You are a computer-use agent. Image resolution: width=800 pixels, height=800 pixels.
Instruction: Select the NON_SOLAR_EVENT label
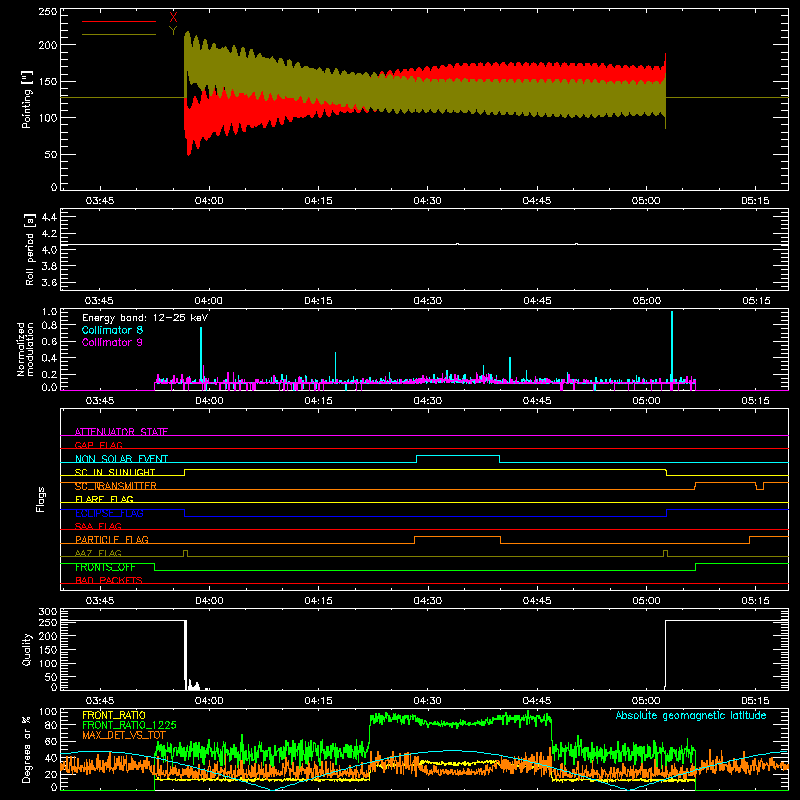(121, 459)
